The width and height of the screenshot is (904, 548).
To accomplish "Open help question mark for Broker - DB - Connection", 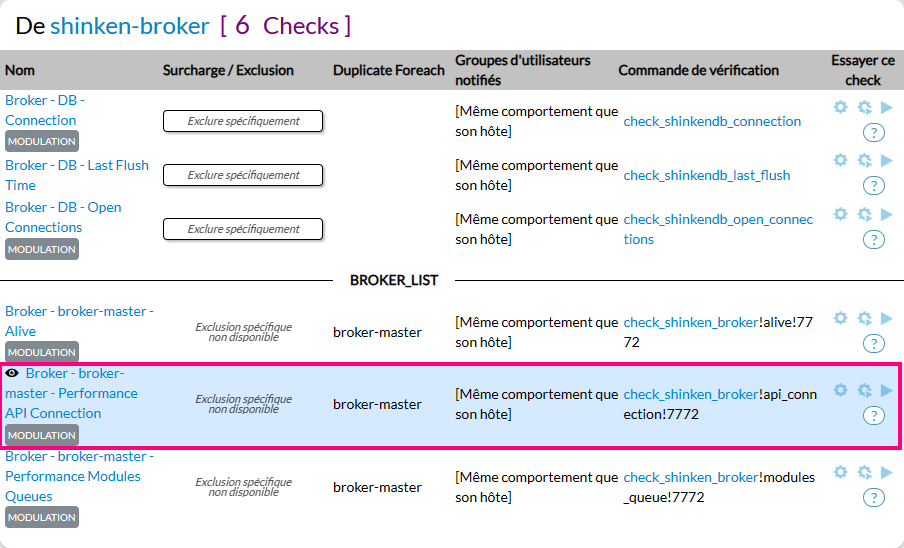I will 873,131.
